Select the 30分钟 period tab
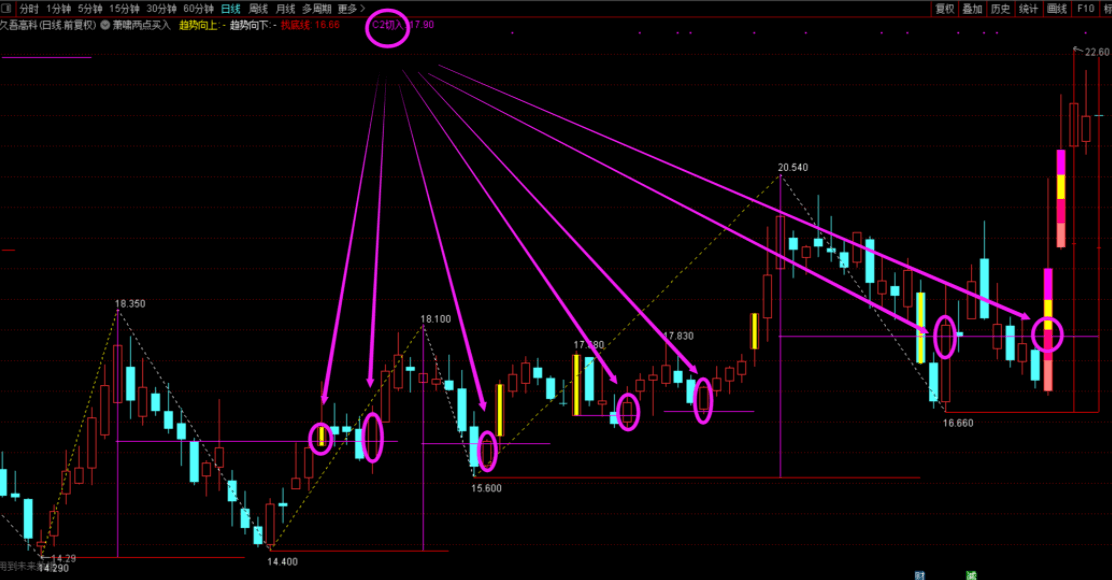Viewport: 1112px width, 580px height. [x=161, y=9]
